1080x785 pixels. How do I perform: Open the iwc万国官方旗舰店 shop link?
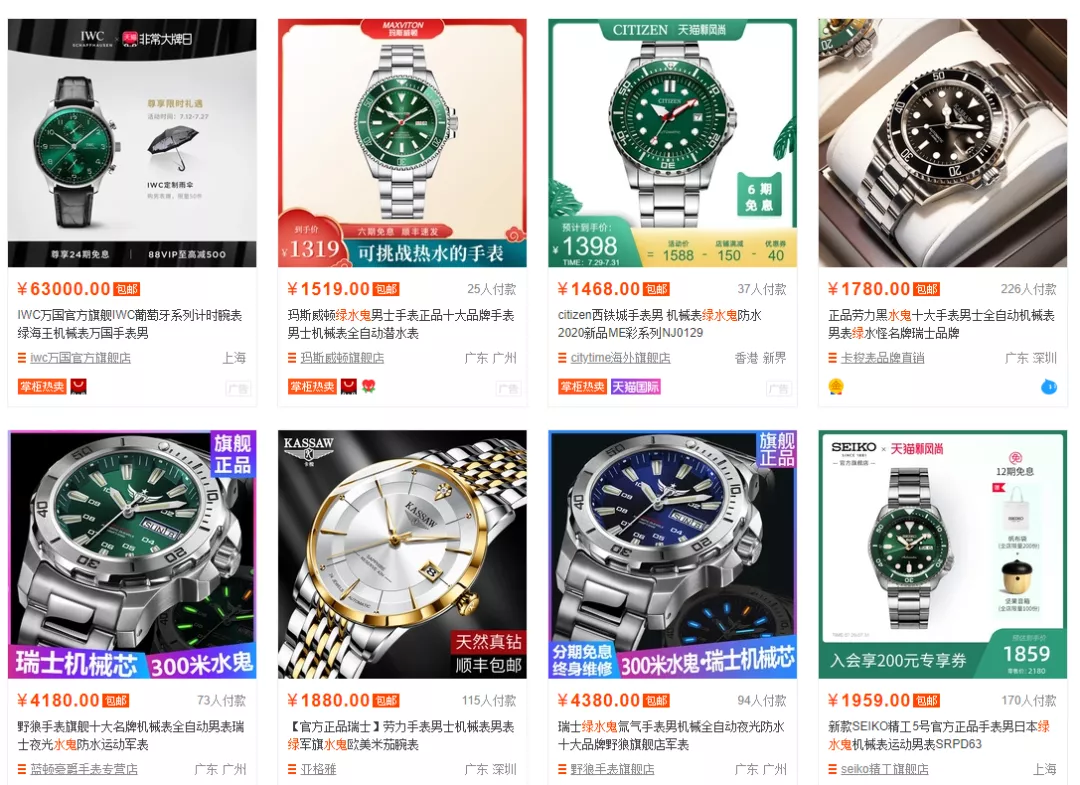pos(81,358)
